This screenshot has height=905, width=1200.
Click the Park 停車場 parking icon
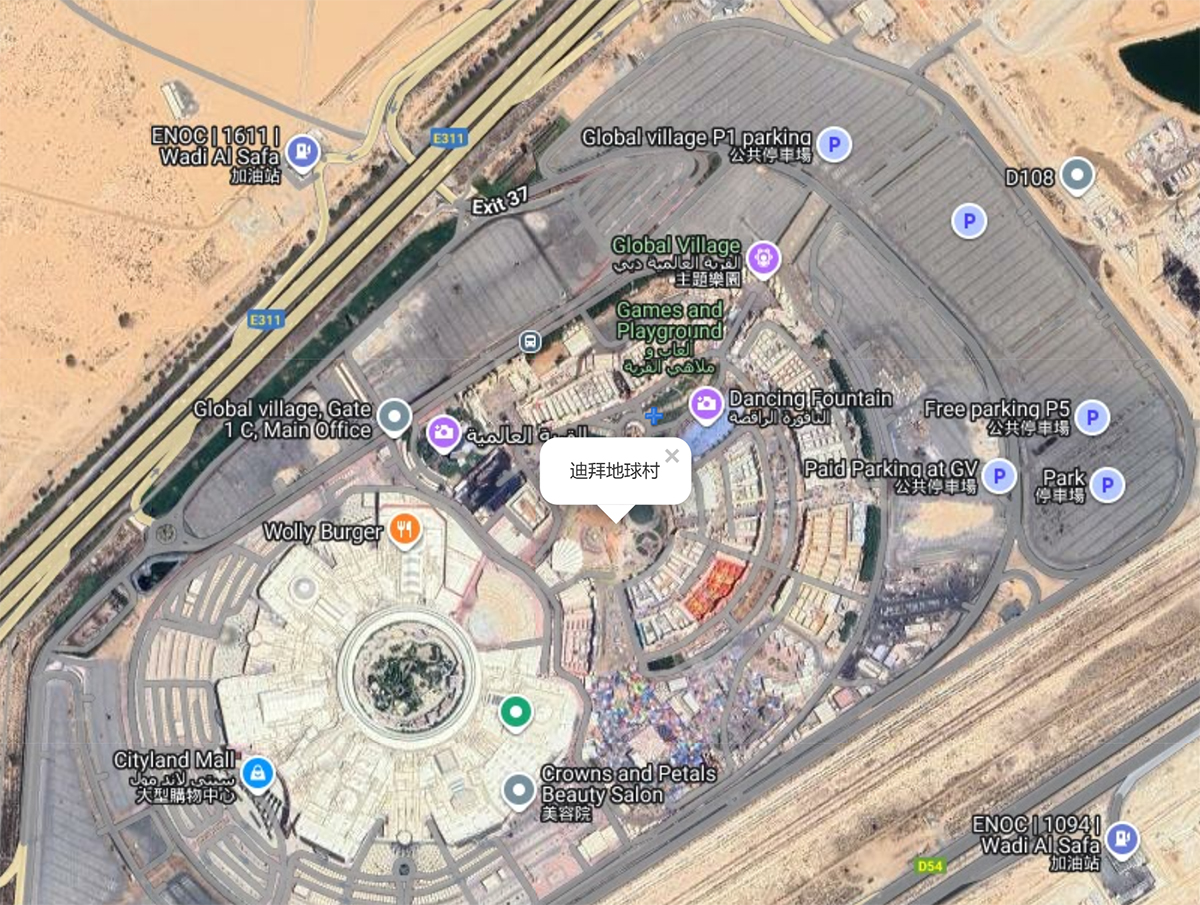tap(1106, 486)
